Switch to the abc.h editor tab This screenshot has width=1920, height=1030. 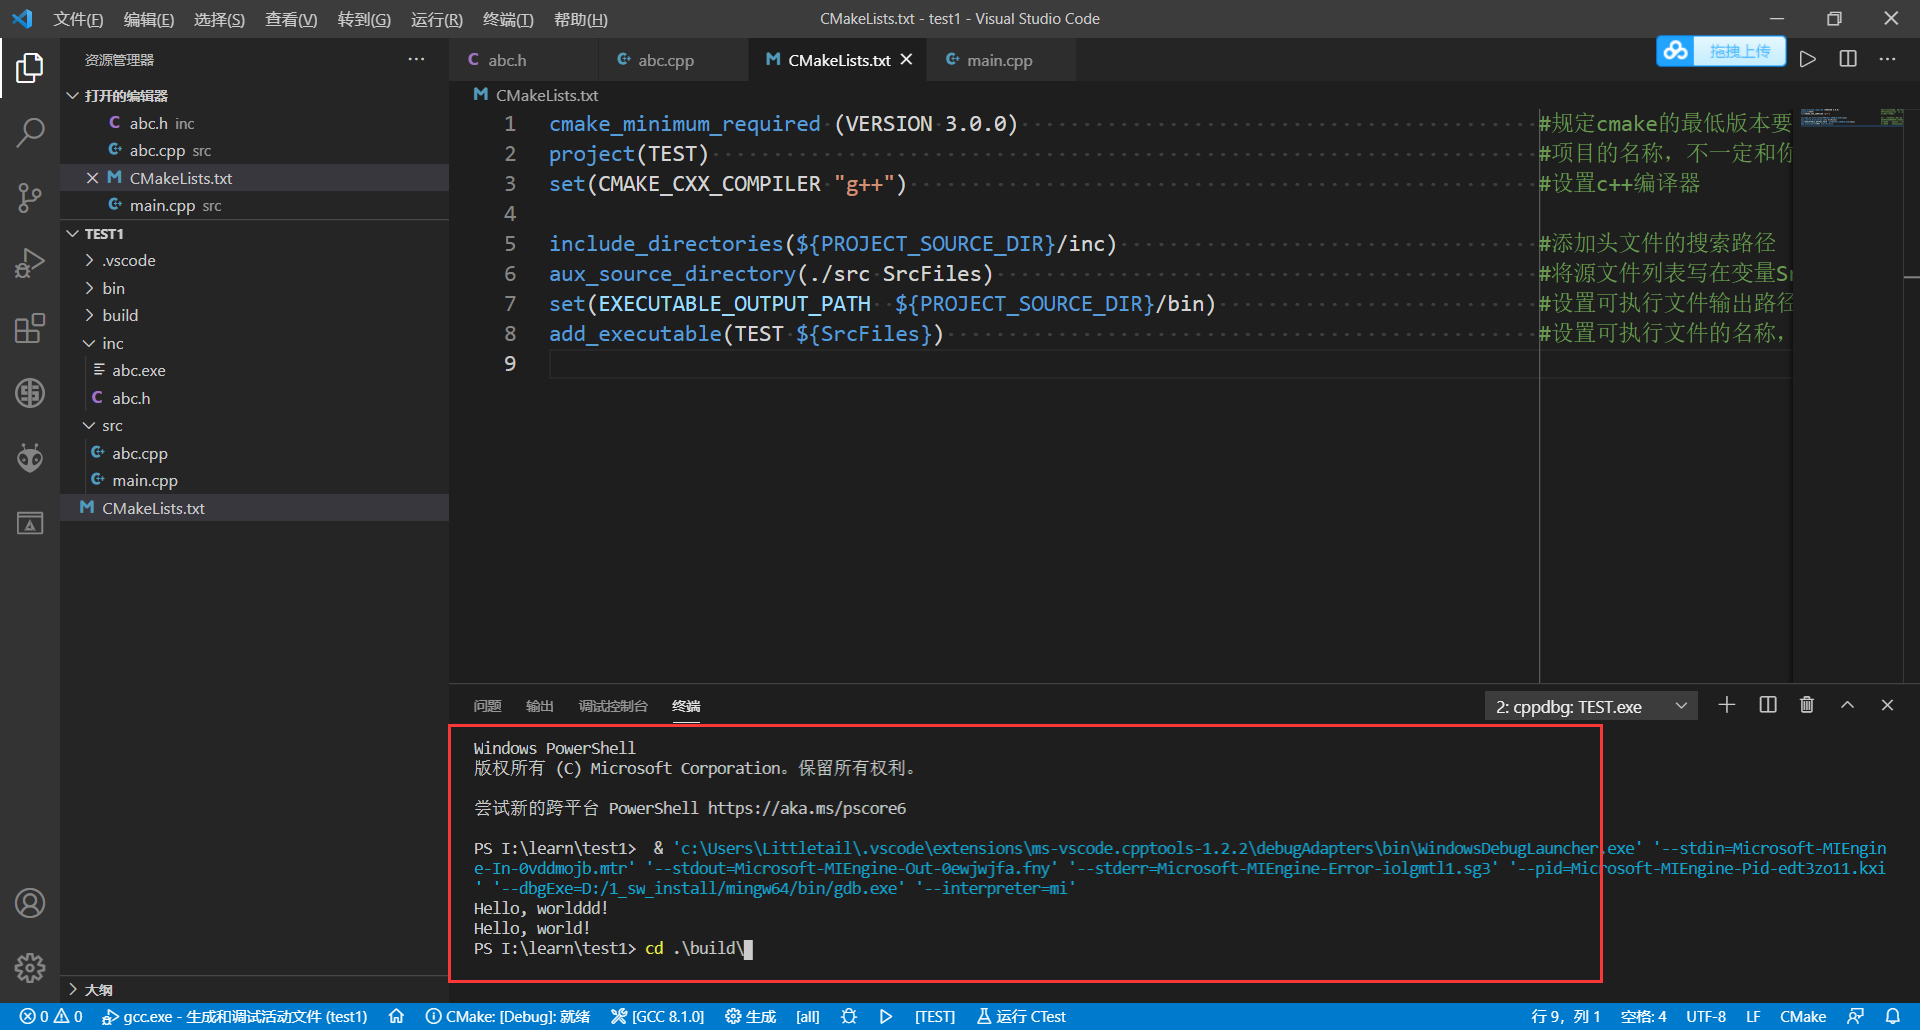(523, 60)
